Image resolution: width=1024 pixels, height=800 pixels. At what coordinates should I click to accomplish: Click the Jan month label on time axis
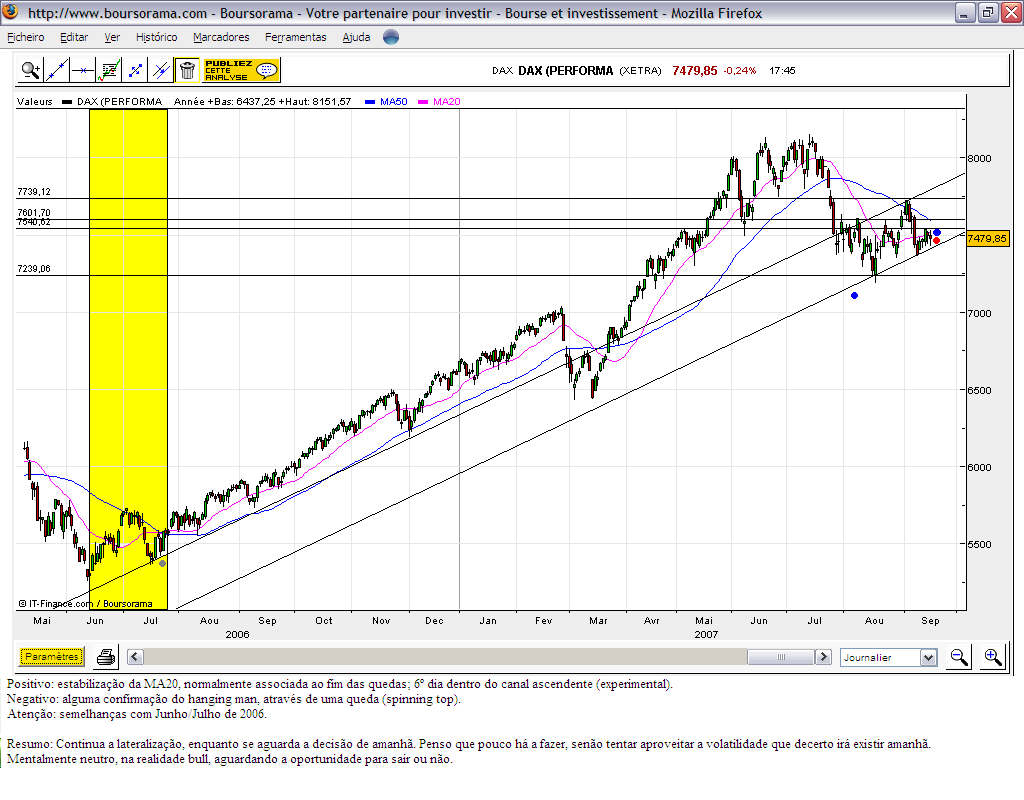click(x=488, y=620)
